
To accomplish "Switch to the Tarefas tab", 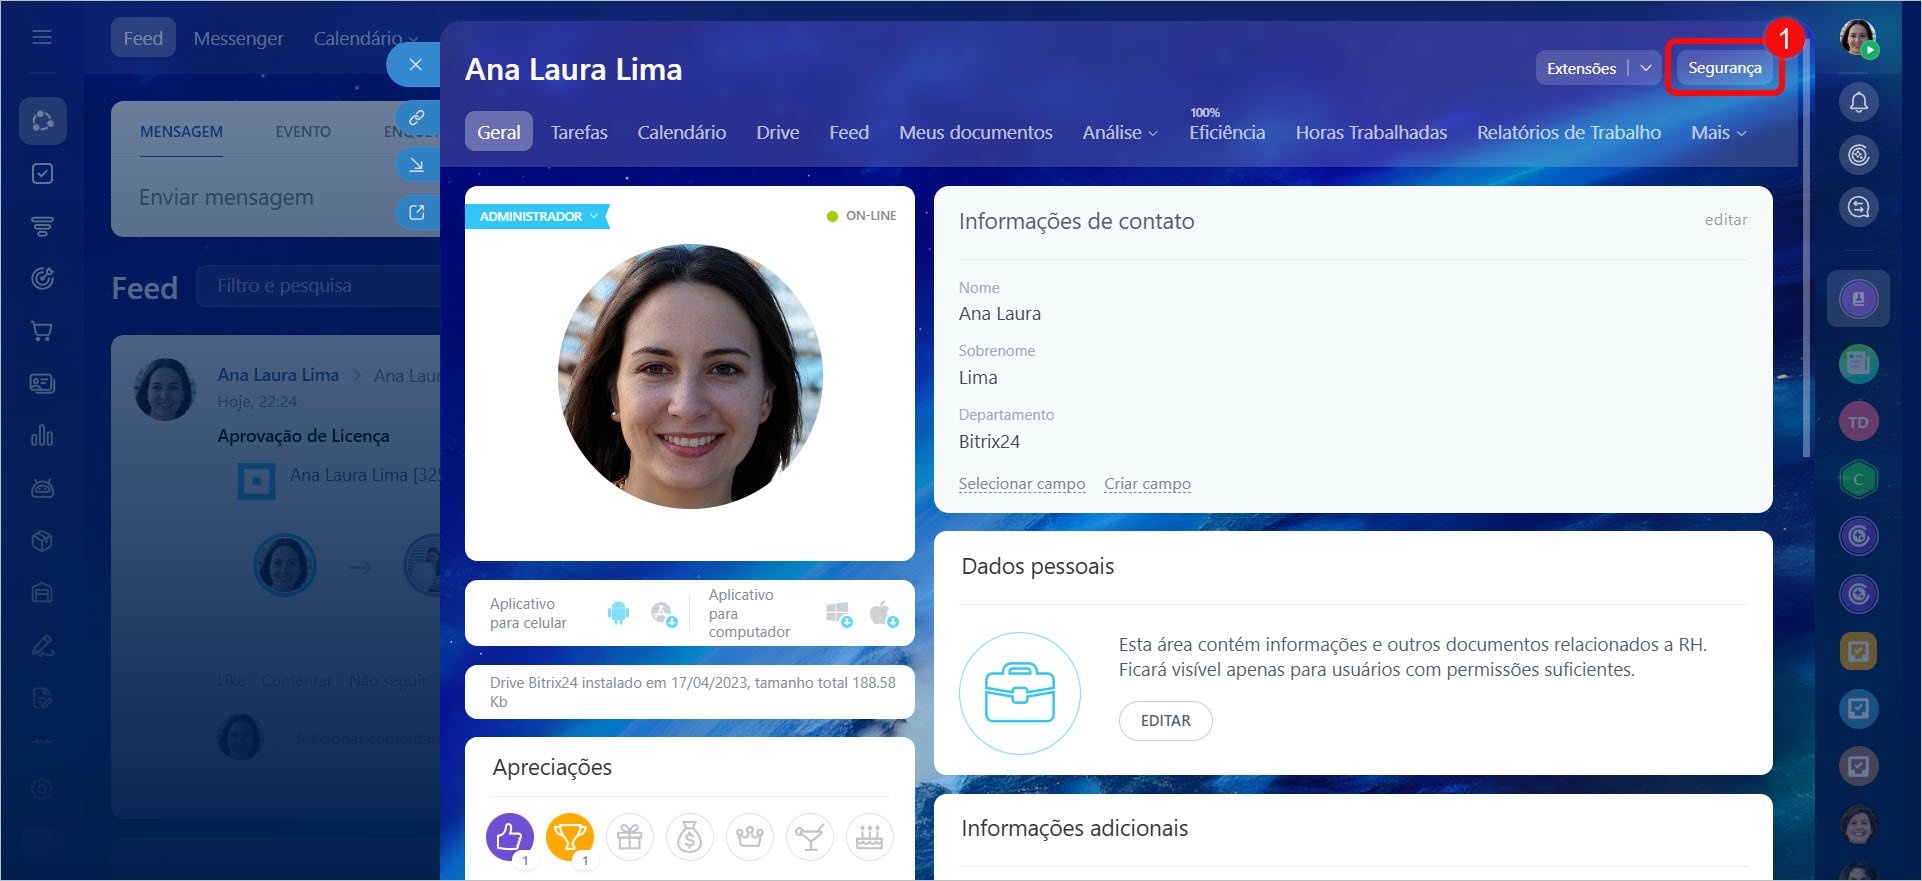I will [579, 133].
